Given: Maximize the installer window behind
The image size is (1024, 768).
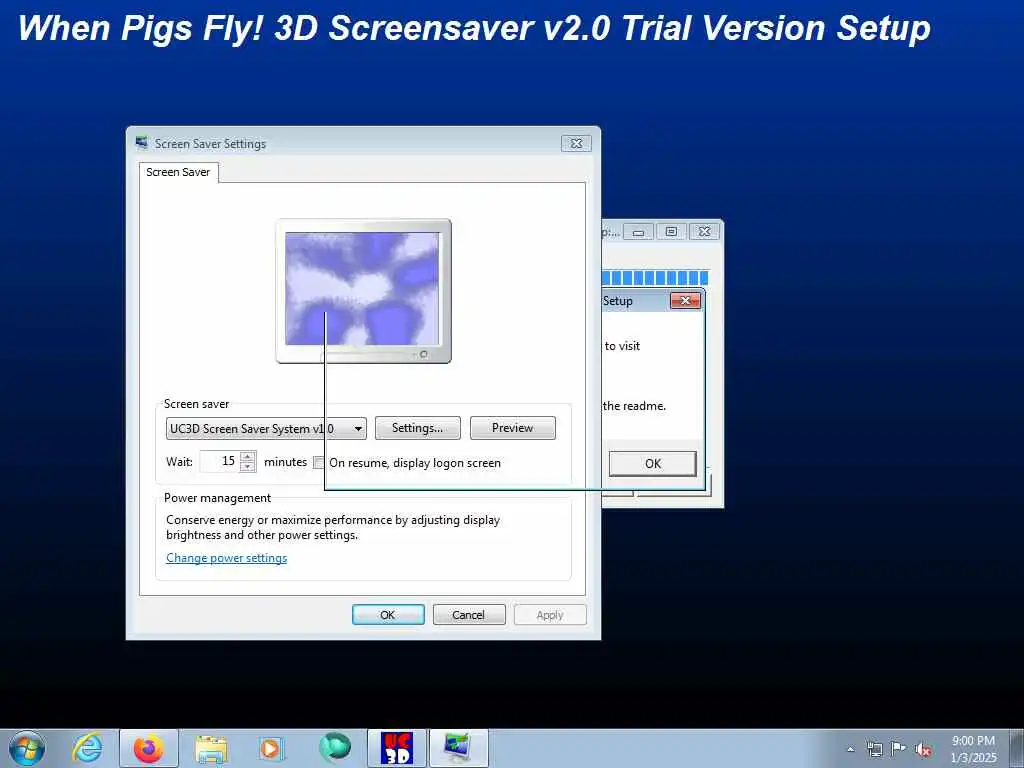Looking at the screenshot, I should click(671, 232).
